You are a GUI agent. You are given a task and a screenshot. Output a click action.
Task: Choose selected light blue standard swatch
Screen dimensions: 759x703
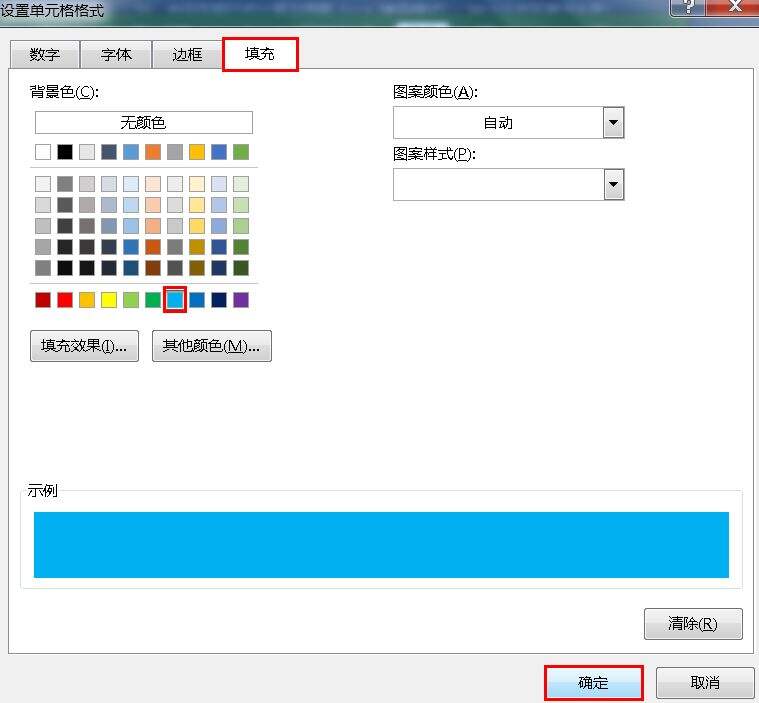[175, 300]
